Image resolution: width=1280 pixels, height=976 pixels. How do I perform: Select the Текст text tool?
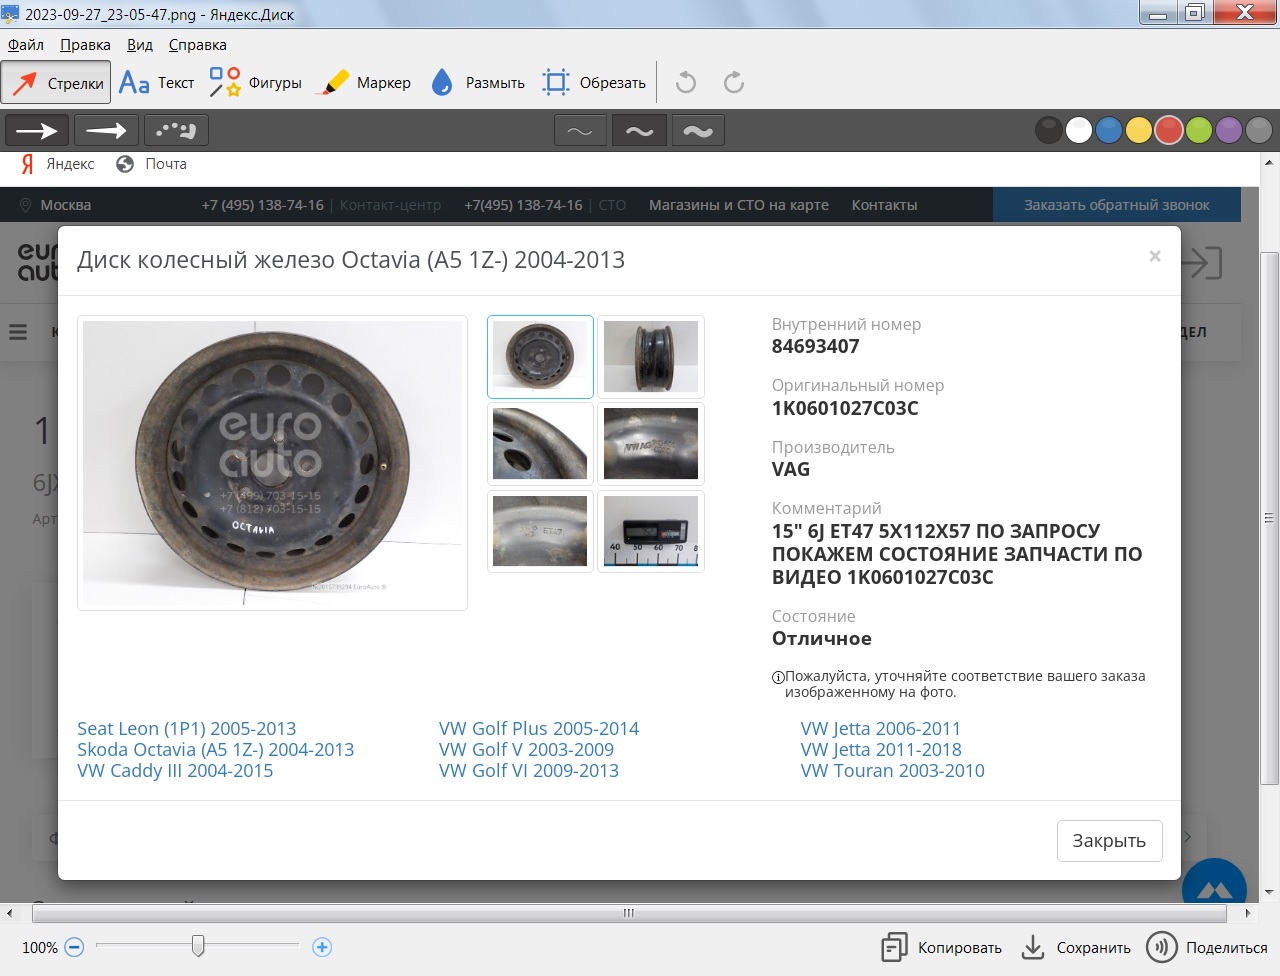point(157,83)
